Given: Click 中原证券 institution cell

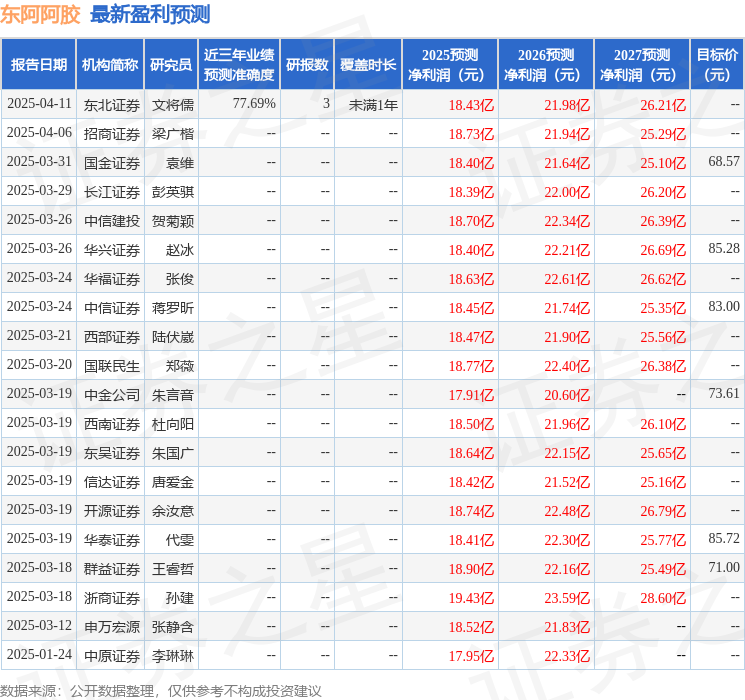Looking at the screenshot, I should coord(112,656).
